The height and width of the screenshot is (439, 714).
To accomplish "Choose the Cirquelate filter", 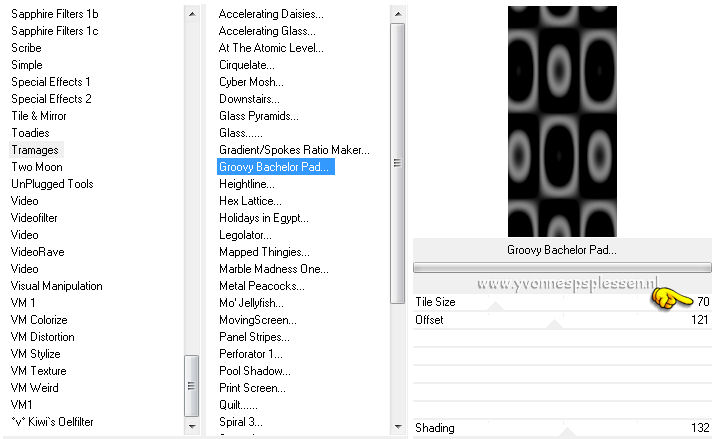I will 246,65.
